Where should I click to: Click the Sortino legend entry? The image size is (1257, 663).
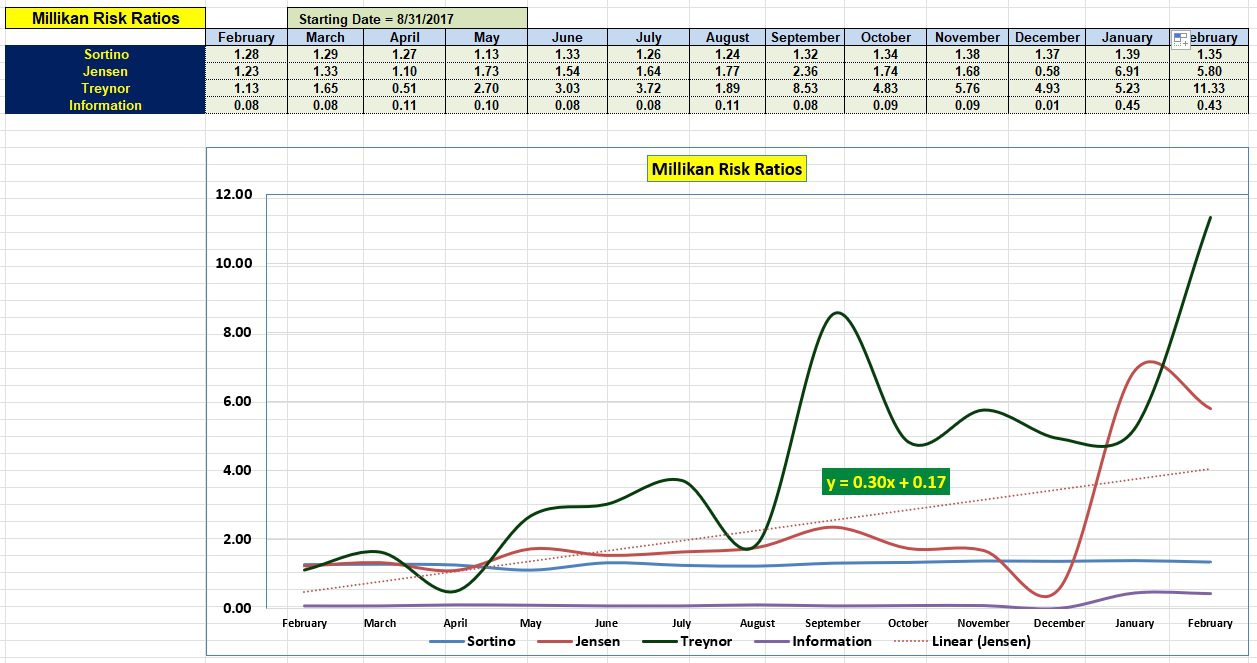coord(472,641)
